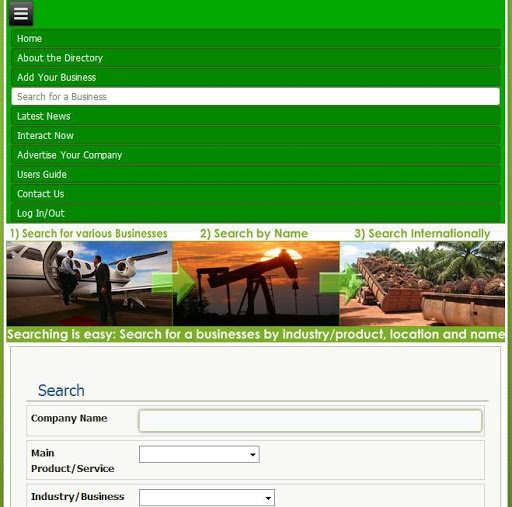The image size is (512, 507).
Task: Click the Log In/Out menu item
Action: (x=256, y=213)
